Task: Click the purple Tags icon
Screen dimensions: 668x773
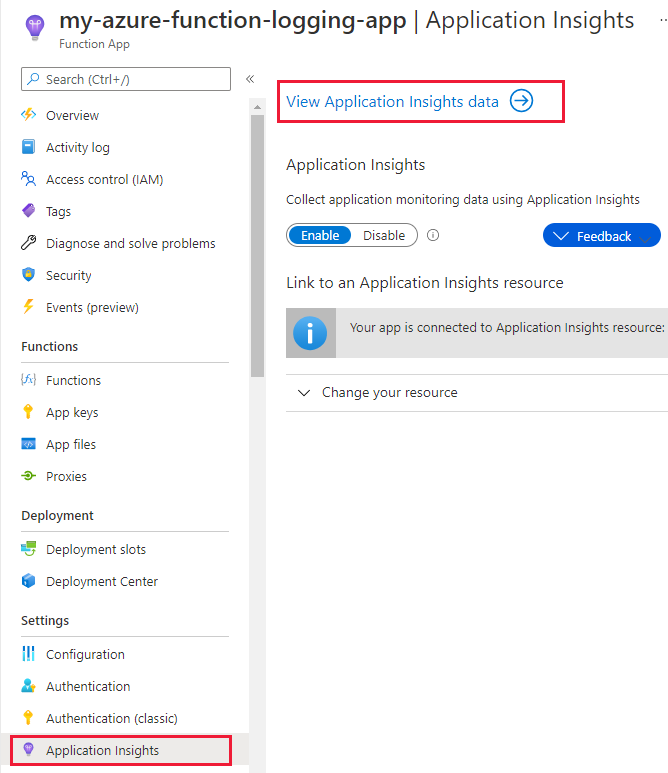Action: pos(29,211)
